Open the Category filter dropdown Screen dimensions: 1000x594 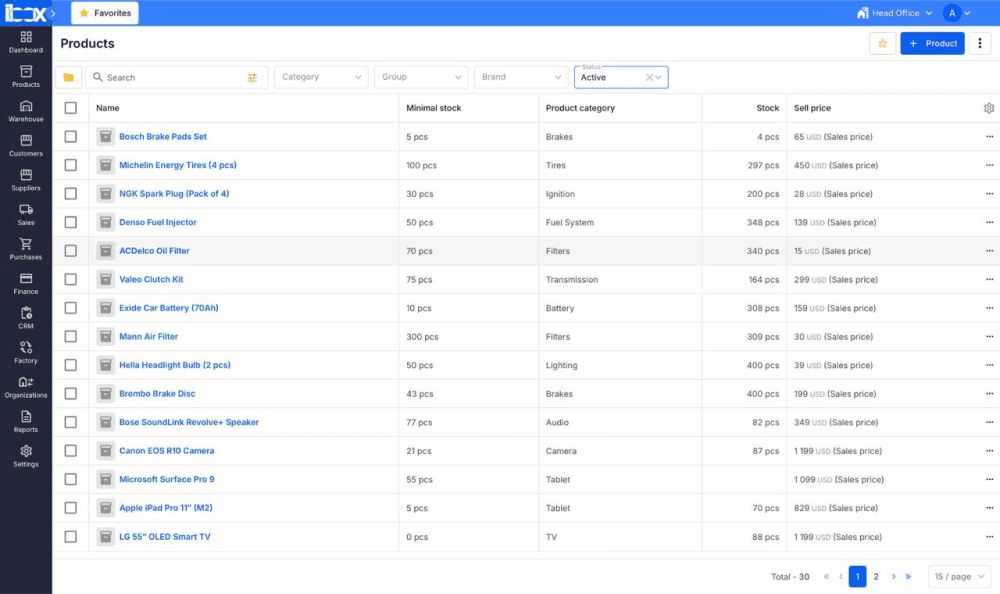click(x=321, y=77)
